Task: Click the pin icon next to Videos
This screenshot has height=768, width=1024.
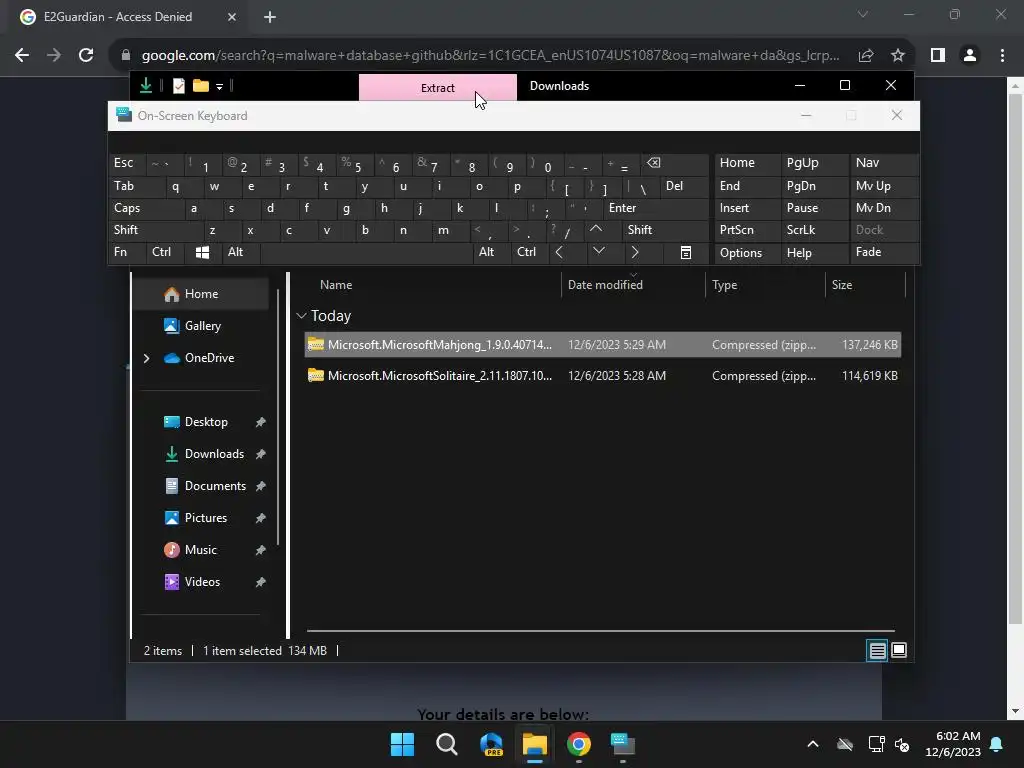Action: (261, 582)
